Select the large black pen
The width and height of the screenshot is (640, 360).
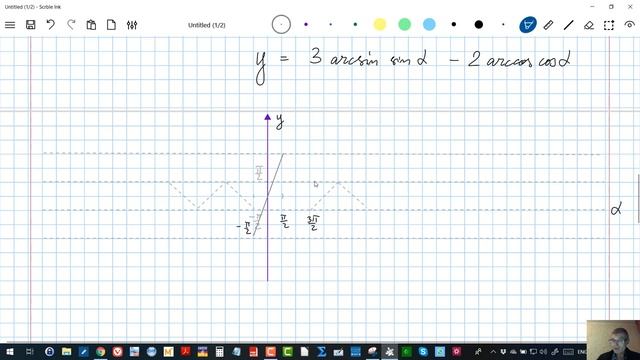[x=479, y=24]
